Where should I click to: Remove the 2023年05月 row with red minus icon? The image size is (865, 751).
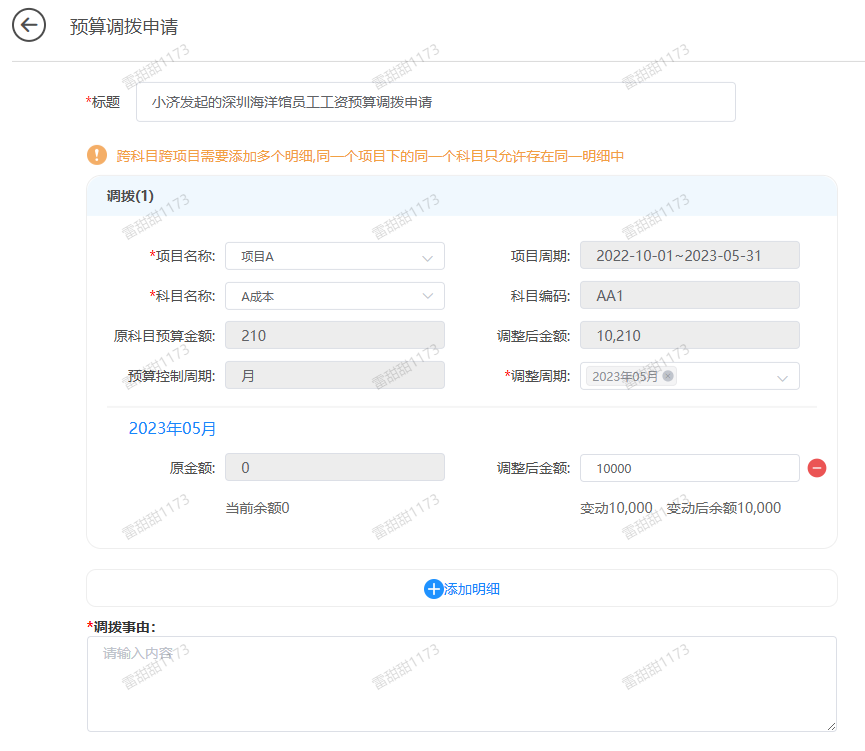pos(816,468)
